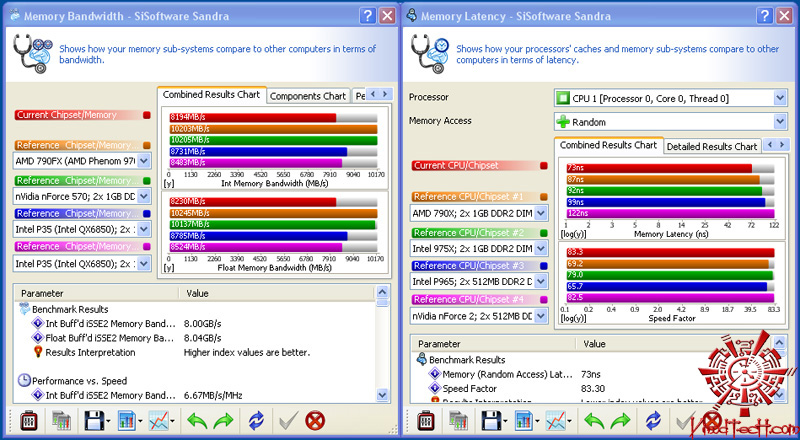This screenshot has height=440, width=800.
Task: Click line graph icon in Memory Latency toolbar
Action: [x=556, y=421]
